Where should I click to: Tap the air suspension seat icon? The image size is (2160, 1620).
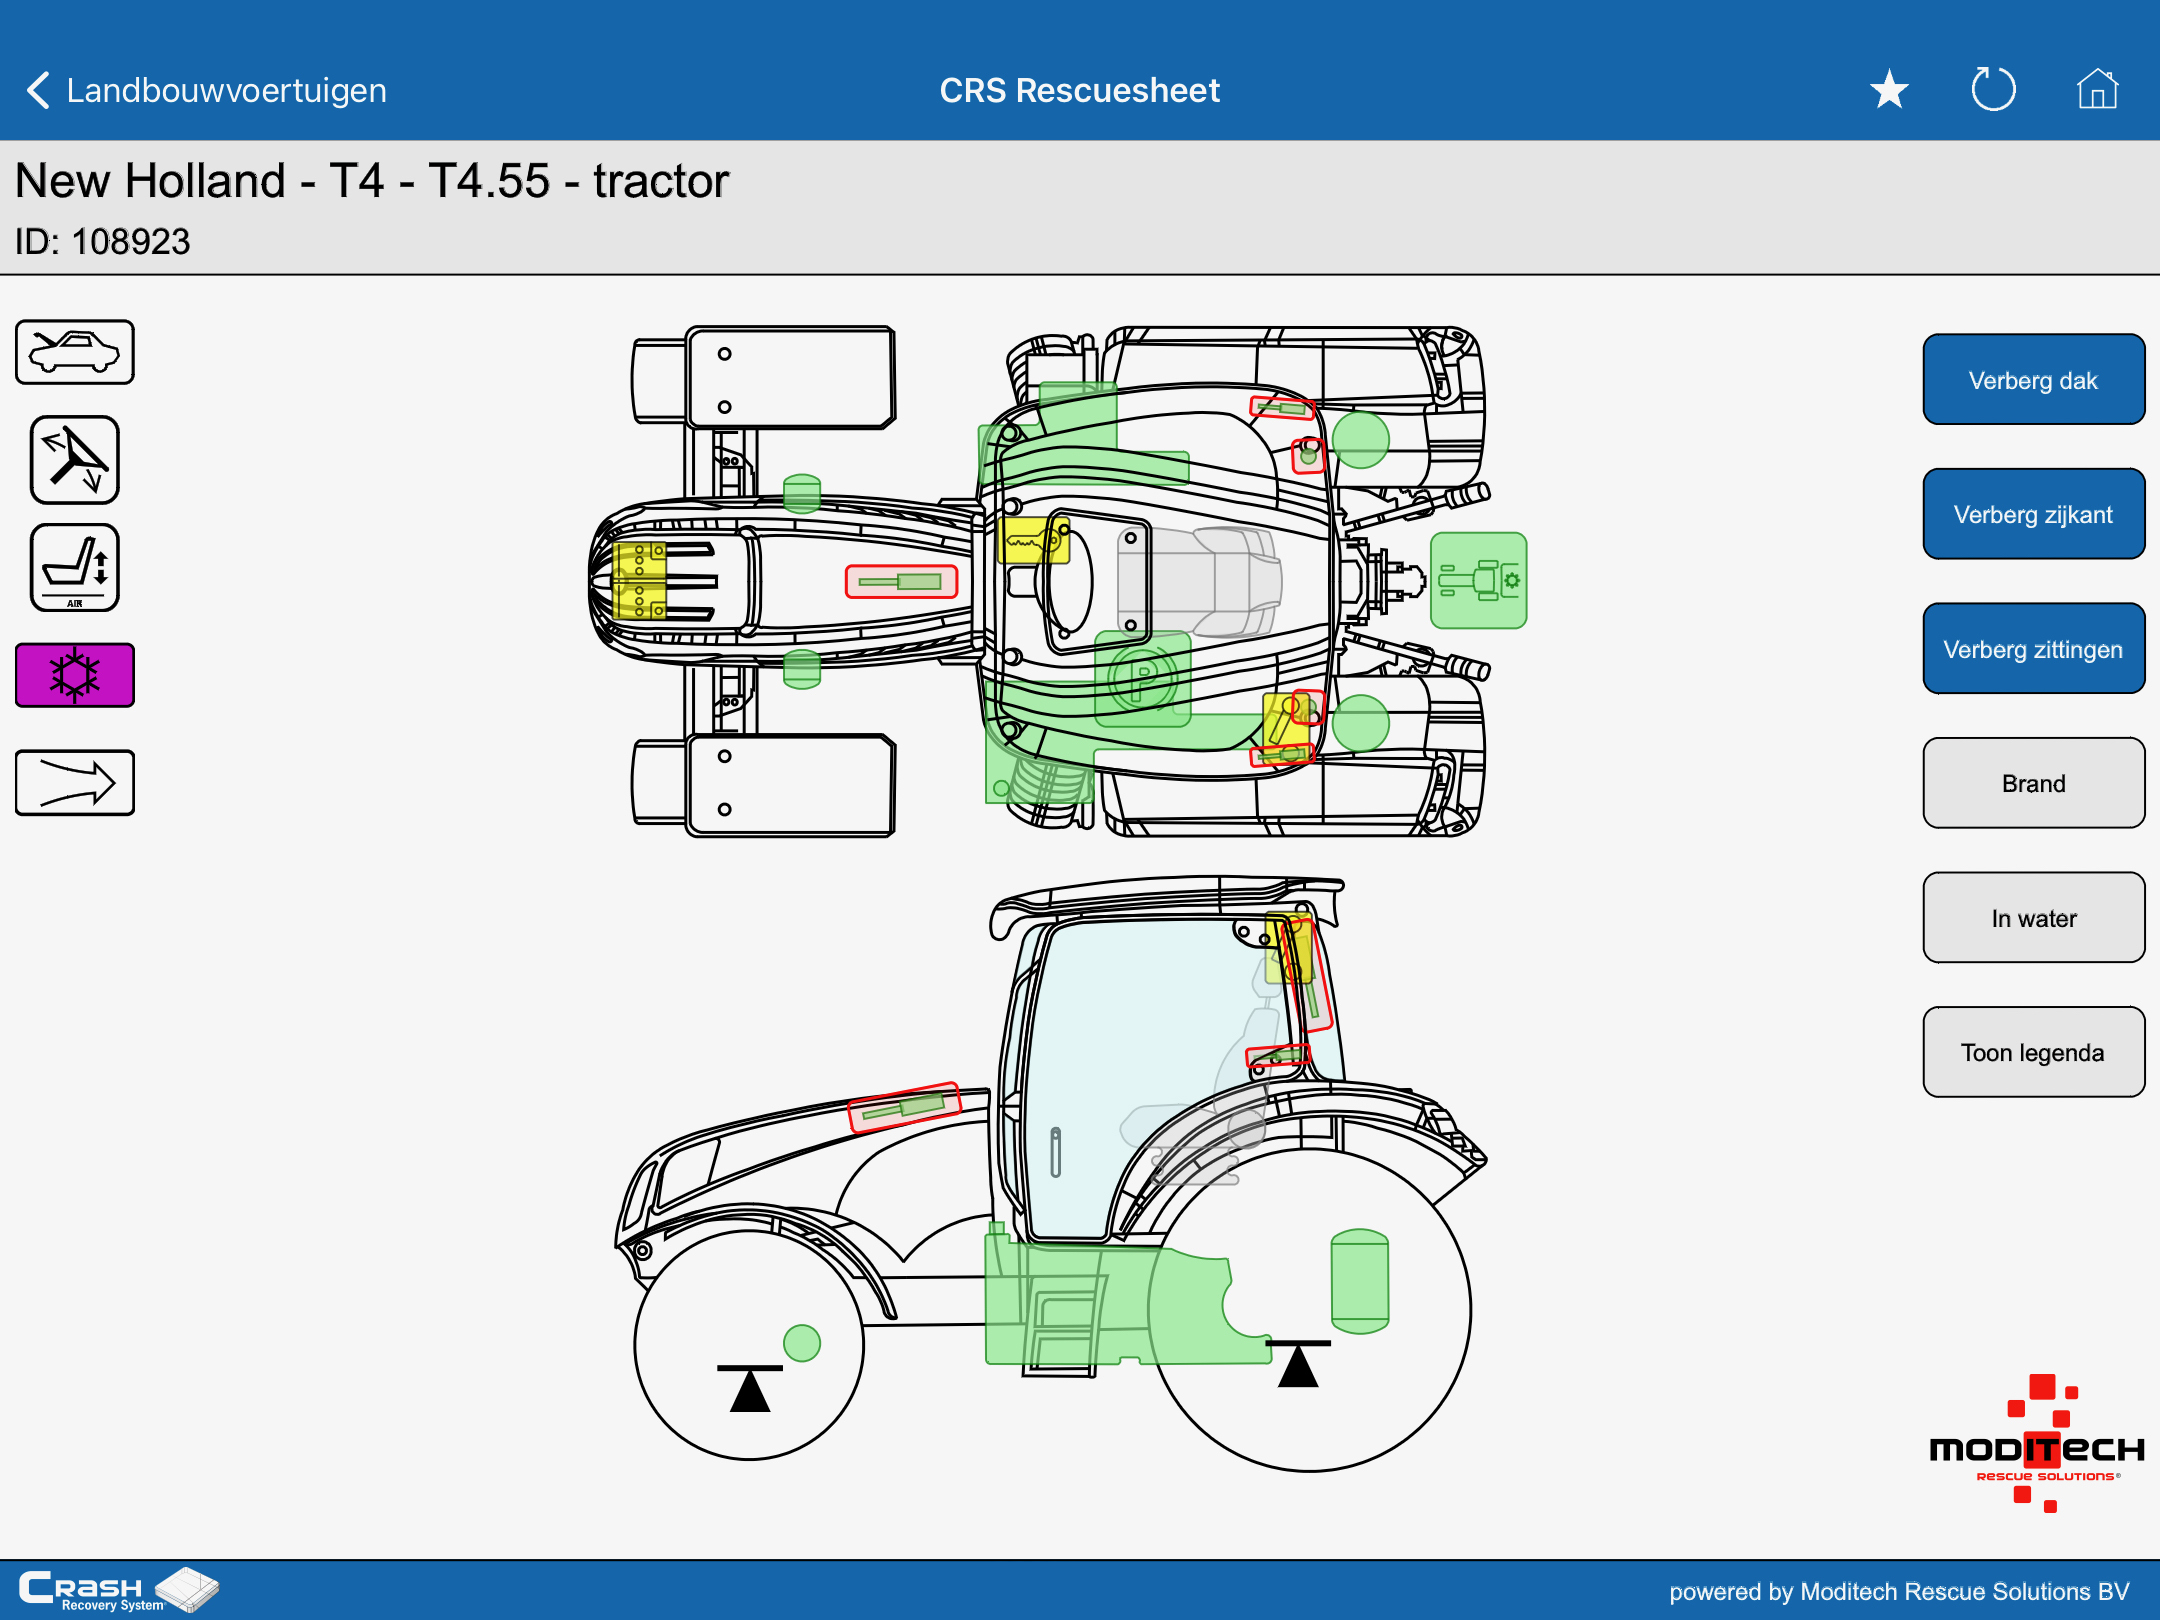point(75,567)
